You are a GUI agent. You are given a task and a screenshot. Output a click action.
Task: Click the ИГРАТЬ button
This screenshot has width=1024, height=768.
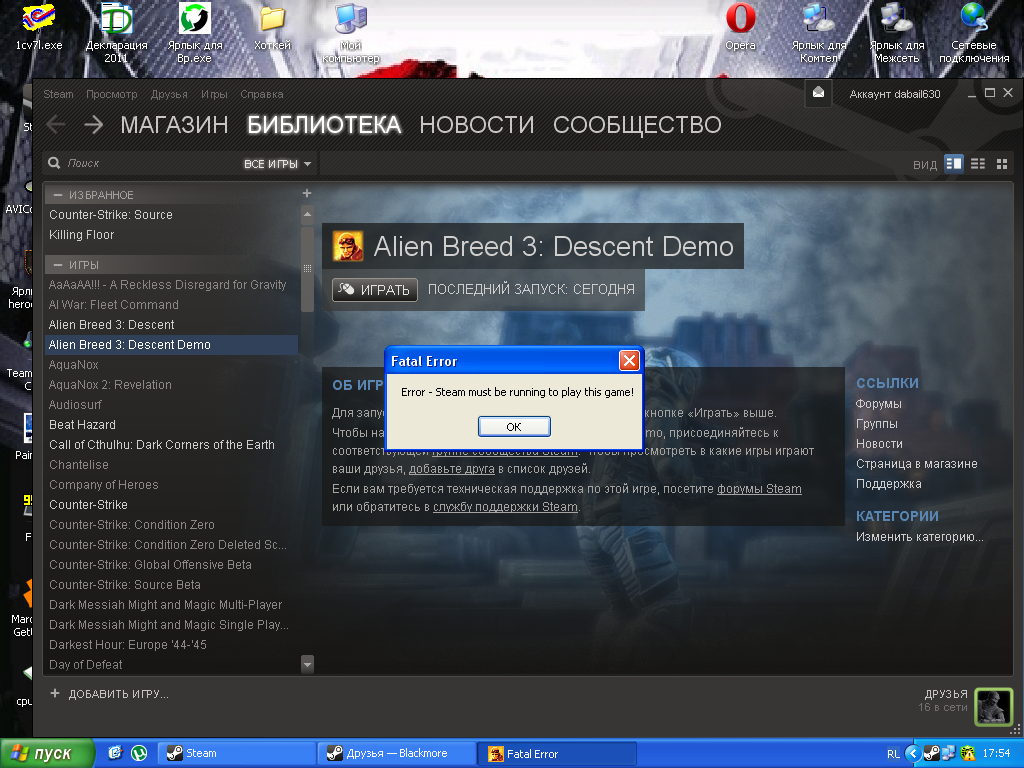pos(375,290)
